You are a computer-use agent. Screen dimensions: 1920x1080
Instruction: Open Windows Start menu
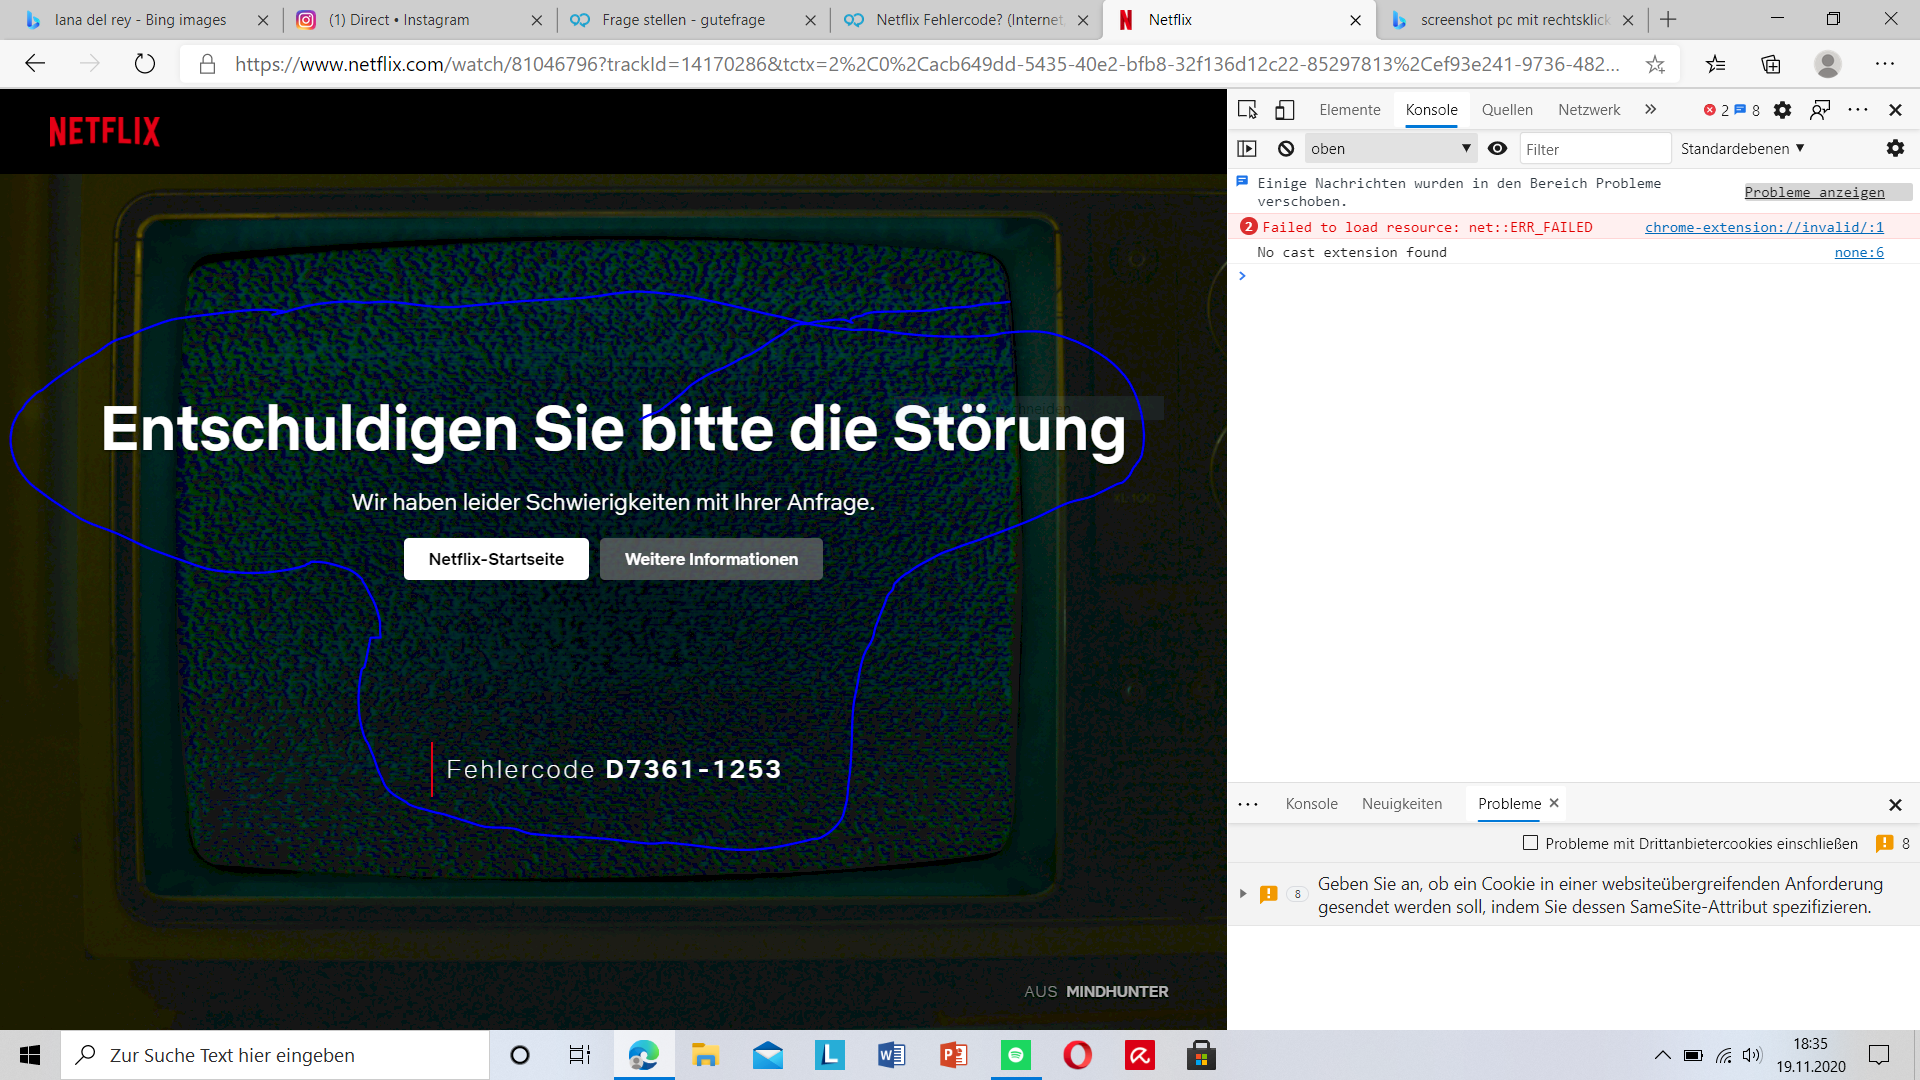click(30, 1055)
